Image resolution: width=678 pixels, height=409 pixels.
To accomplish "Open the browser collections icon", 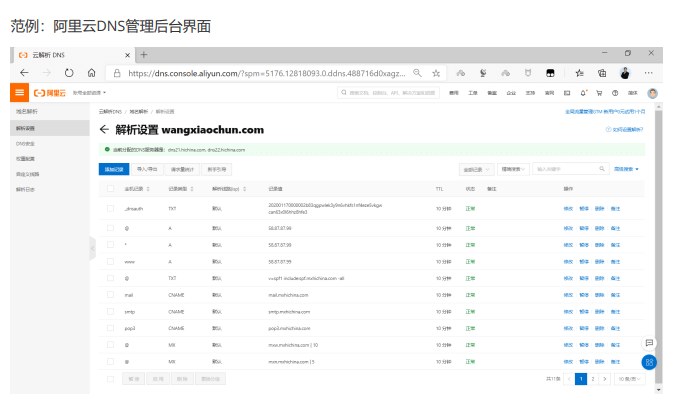I will (x=602, y=73).
